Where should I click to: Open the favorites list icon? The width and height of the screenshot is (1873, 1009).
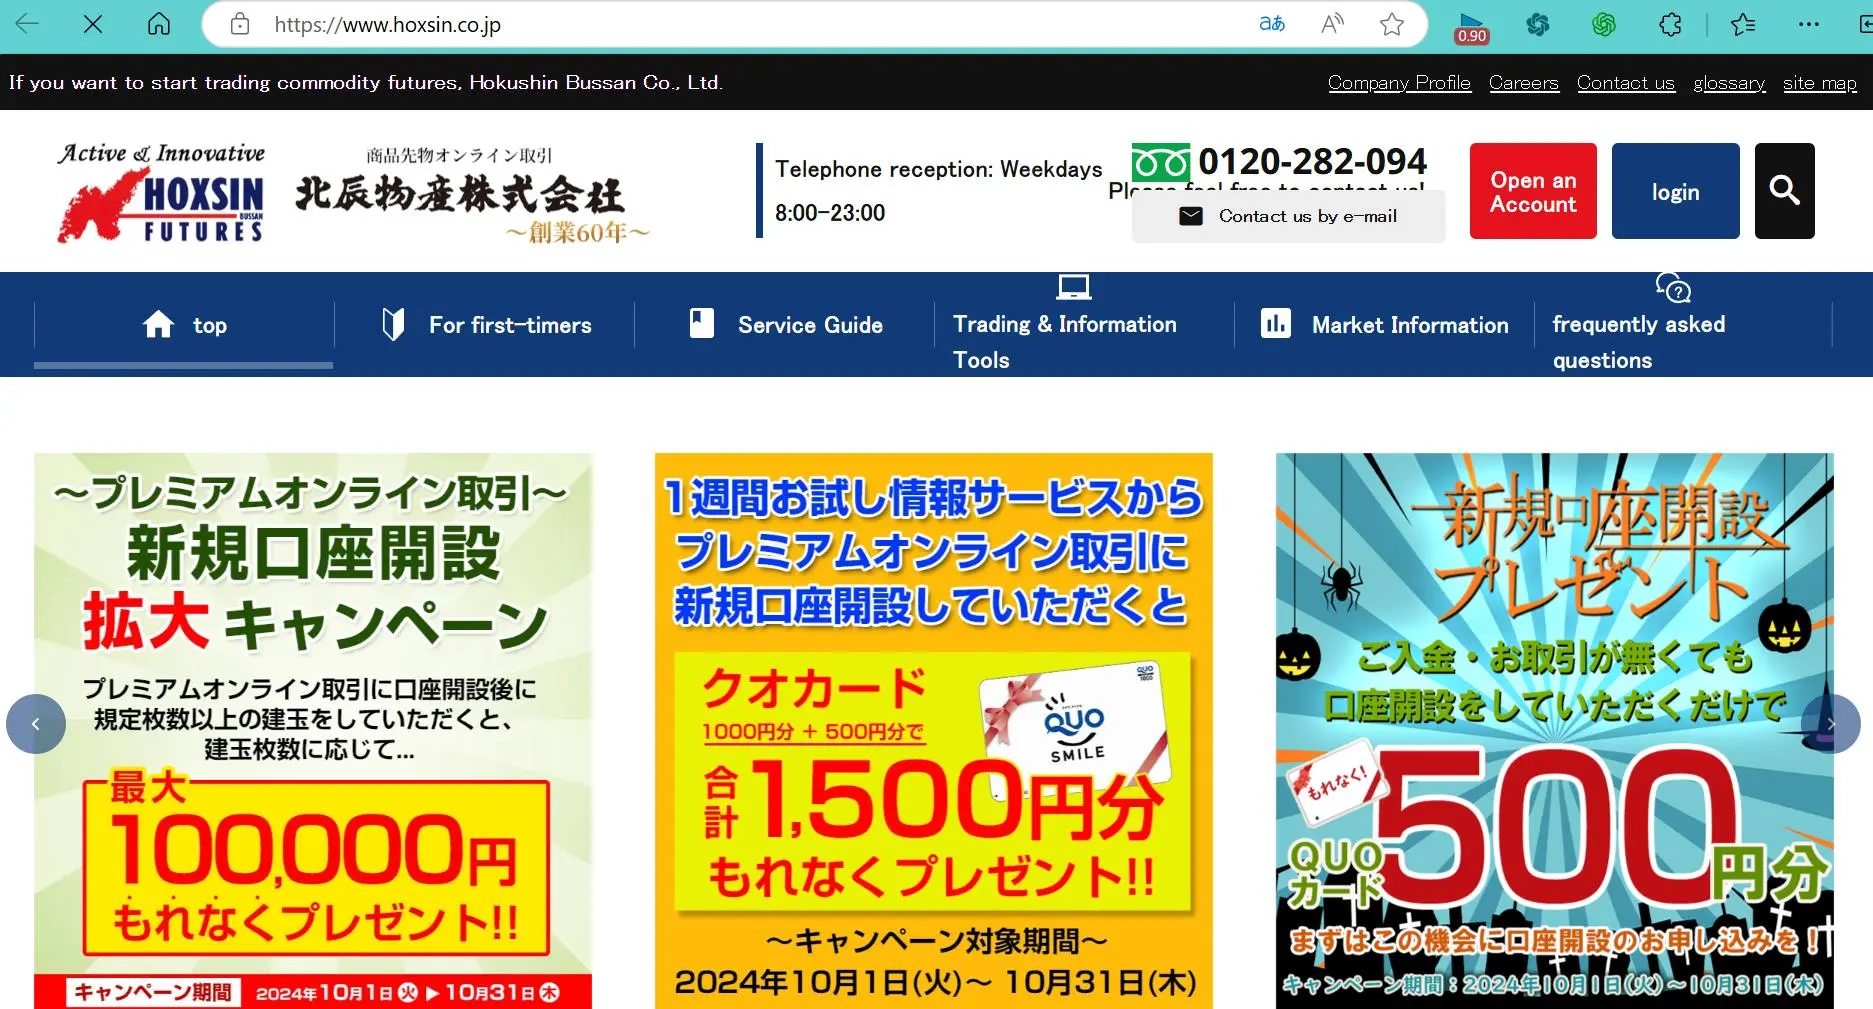tap(1743, 24)
